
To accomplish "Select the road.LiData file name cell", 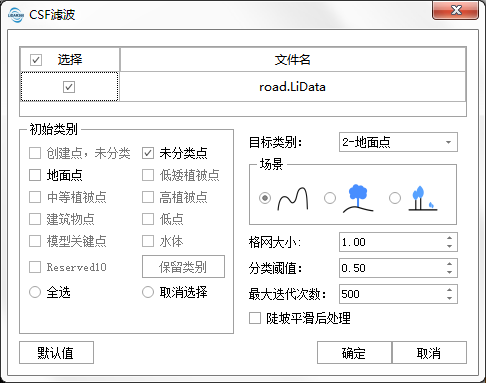I will coord(293,87).
